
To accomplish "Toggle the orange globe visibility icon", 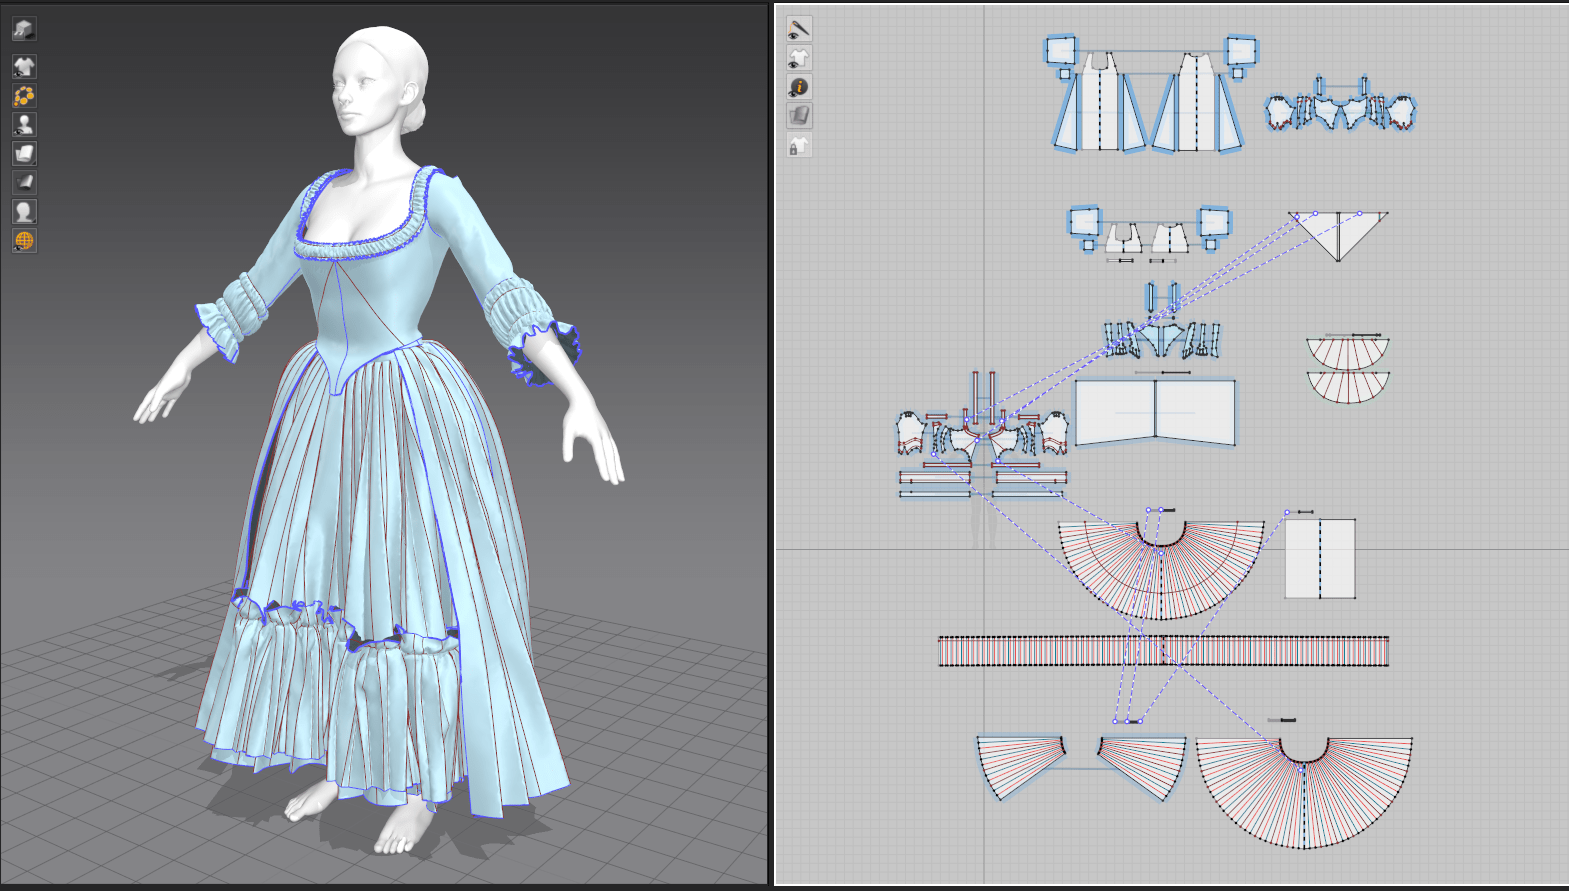I will click(x=24, y=240).
